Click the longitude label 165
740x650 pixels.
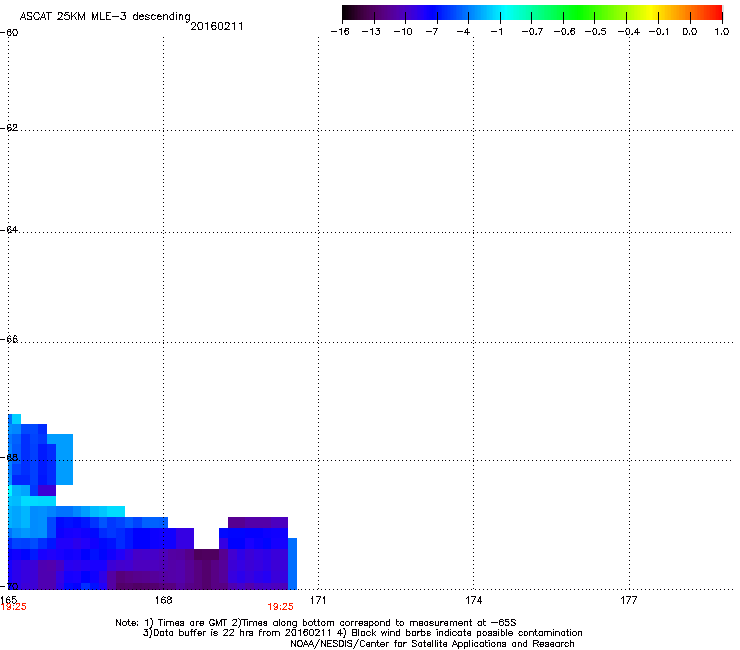[8, 599]
